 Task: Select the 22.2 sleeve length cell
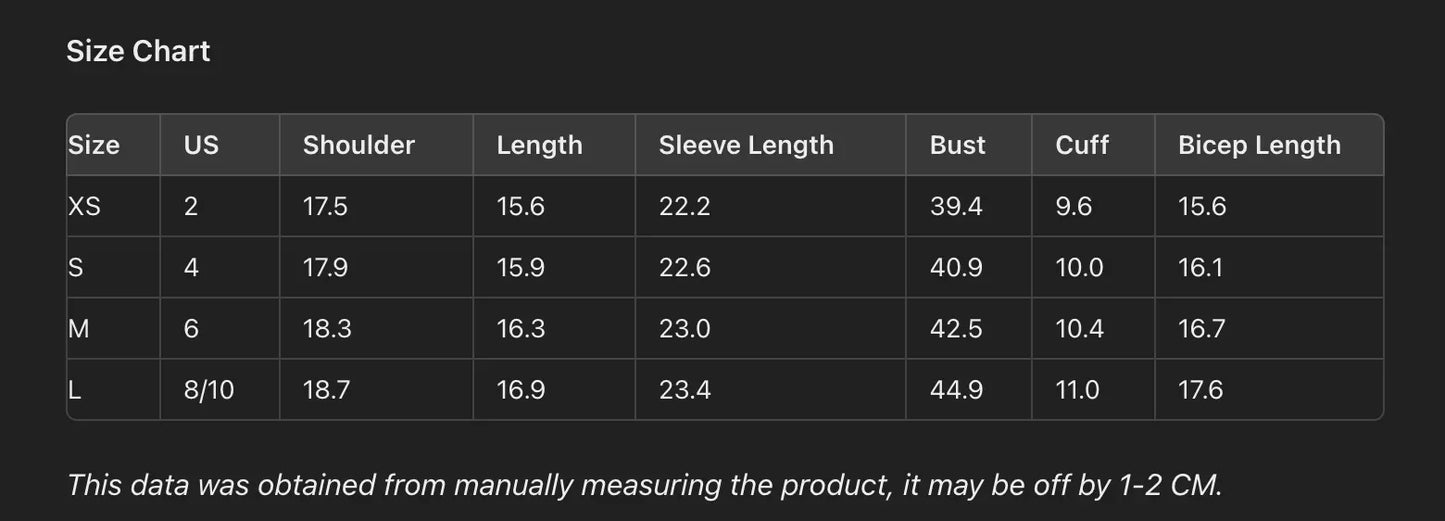(684, 207)
